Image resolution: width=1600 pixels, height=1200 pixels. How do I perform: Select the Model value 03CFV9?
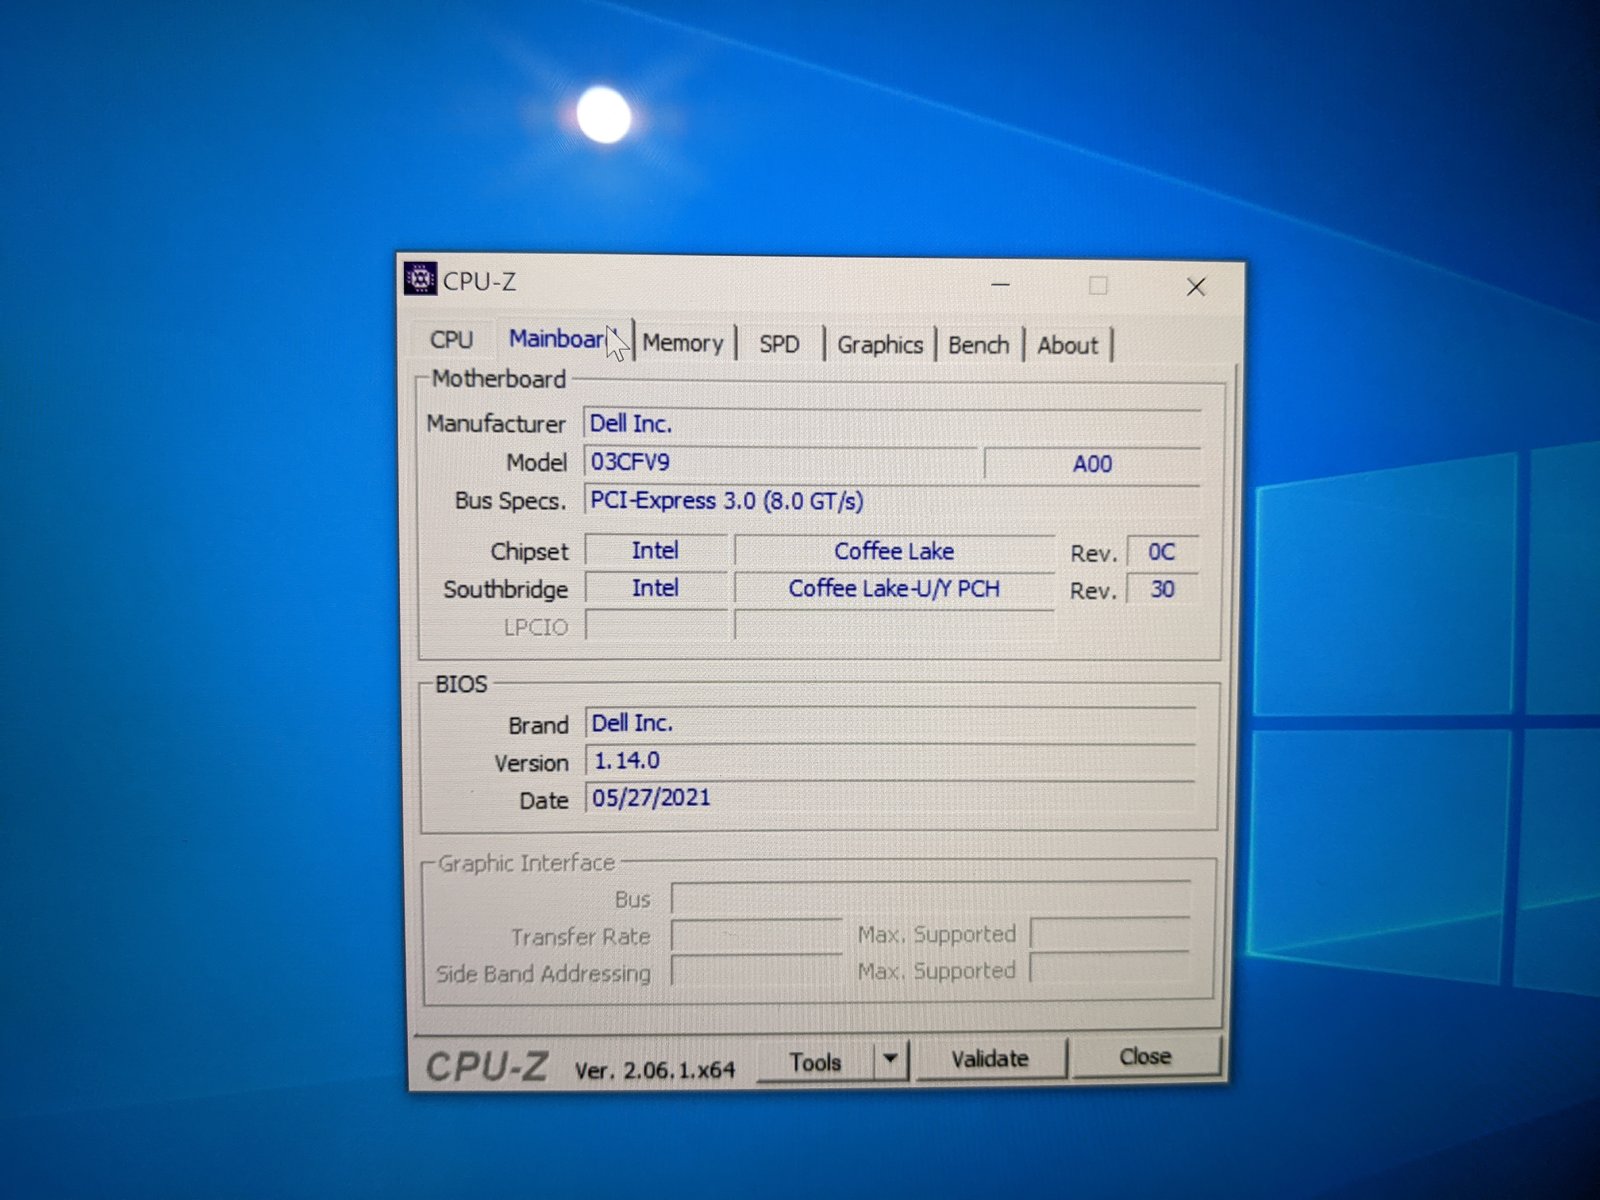coord(781,463)
